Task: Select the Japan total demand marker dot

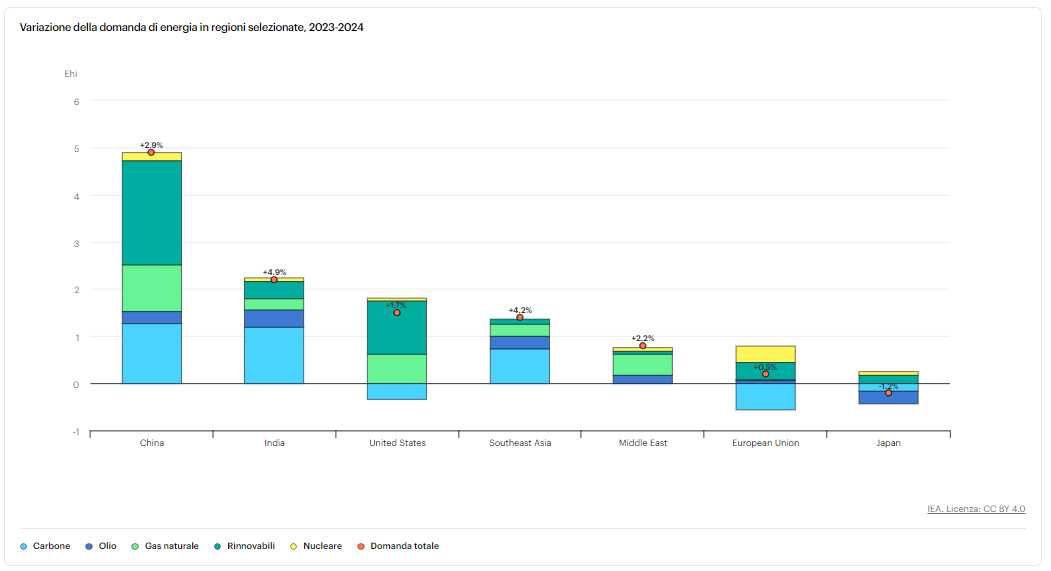Action: 888,393
